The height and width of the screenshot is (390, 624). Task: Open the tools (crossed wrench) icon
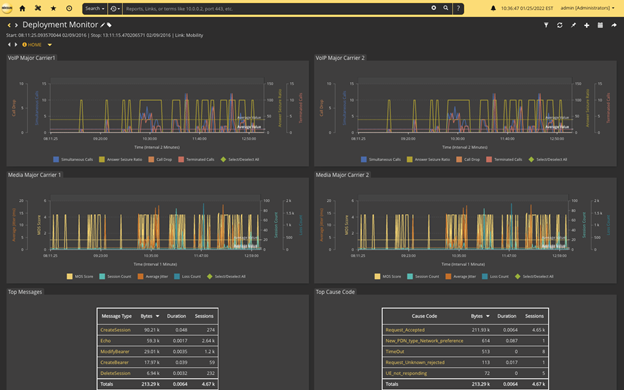[x=38, y=8]
